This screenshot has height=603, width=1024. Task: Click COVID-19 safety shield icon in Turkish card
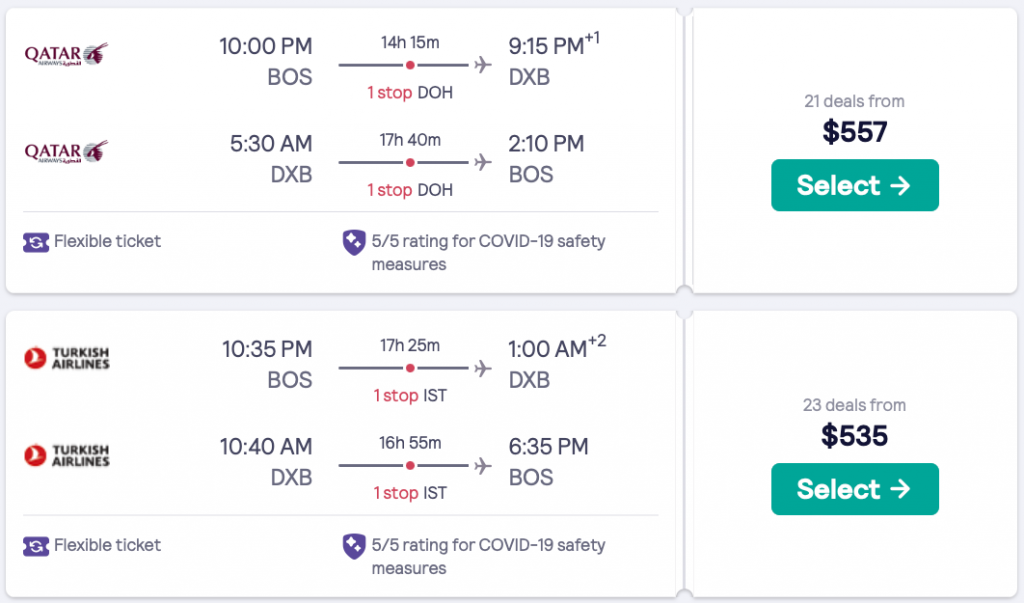click(x=354, y=546)
